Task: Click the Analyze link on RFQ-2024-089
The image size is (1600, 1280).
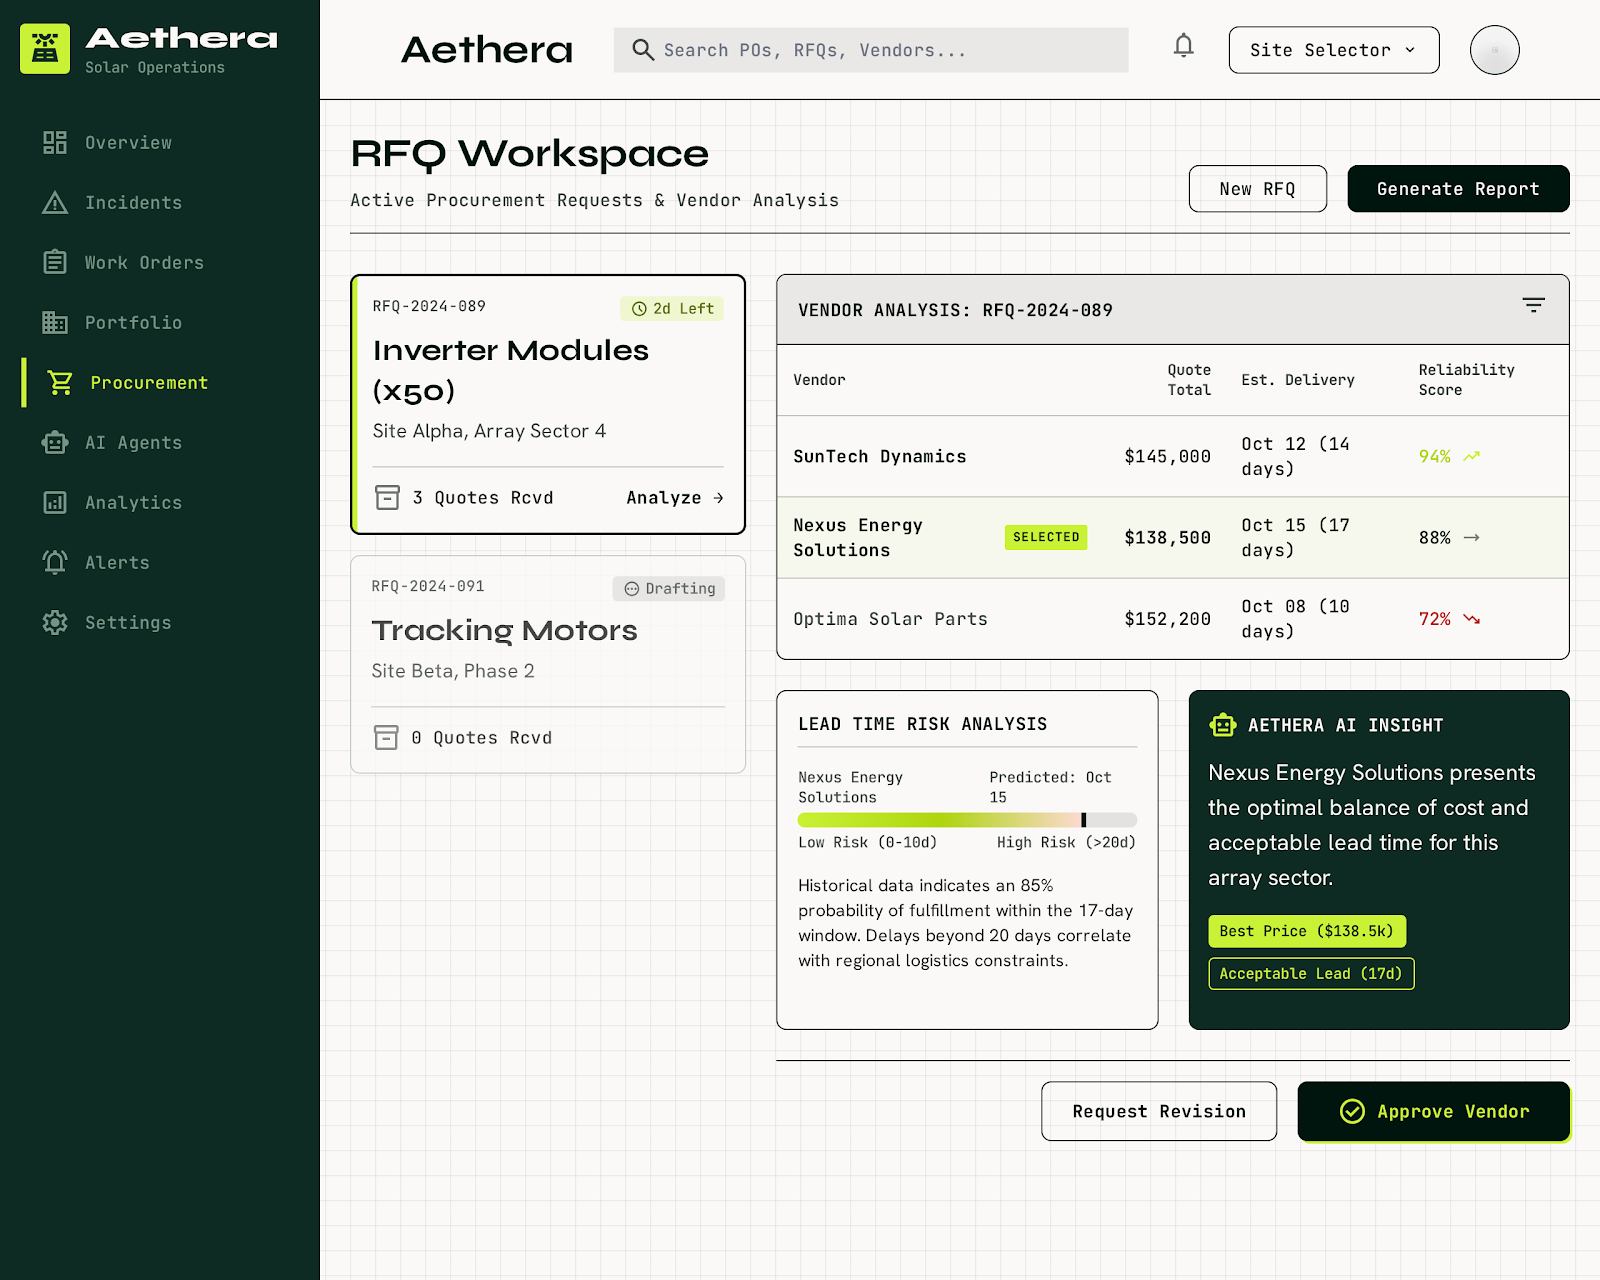Action: point(675,498)
